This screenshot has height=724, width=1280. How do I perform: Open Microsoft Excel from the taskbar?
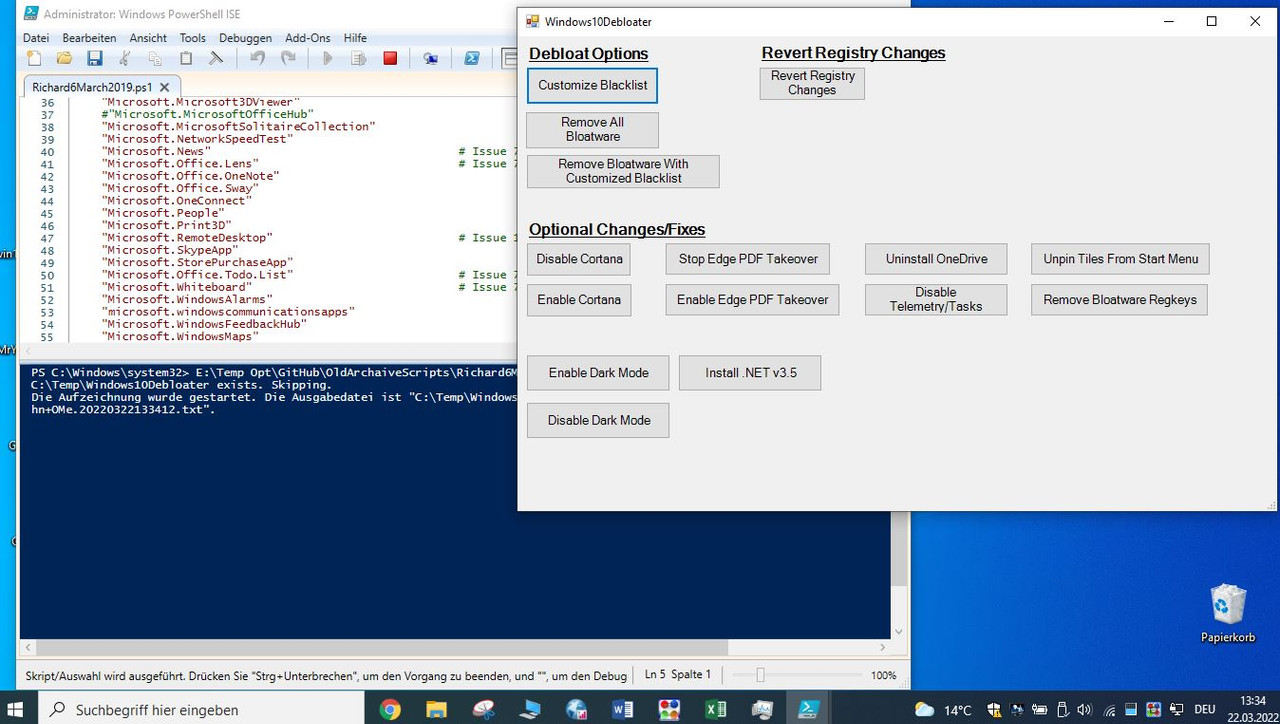pos(715,708)
